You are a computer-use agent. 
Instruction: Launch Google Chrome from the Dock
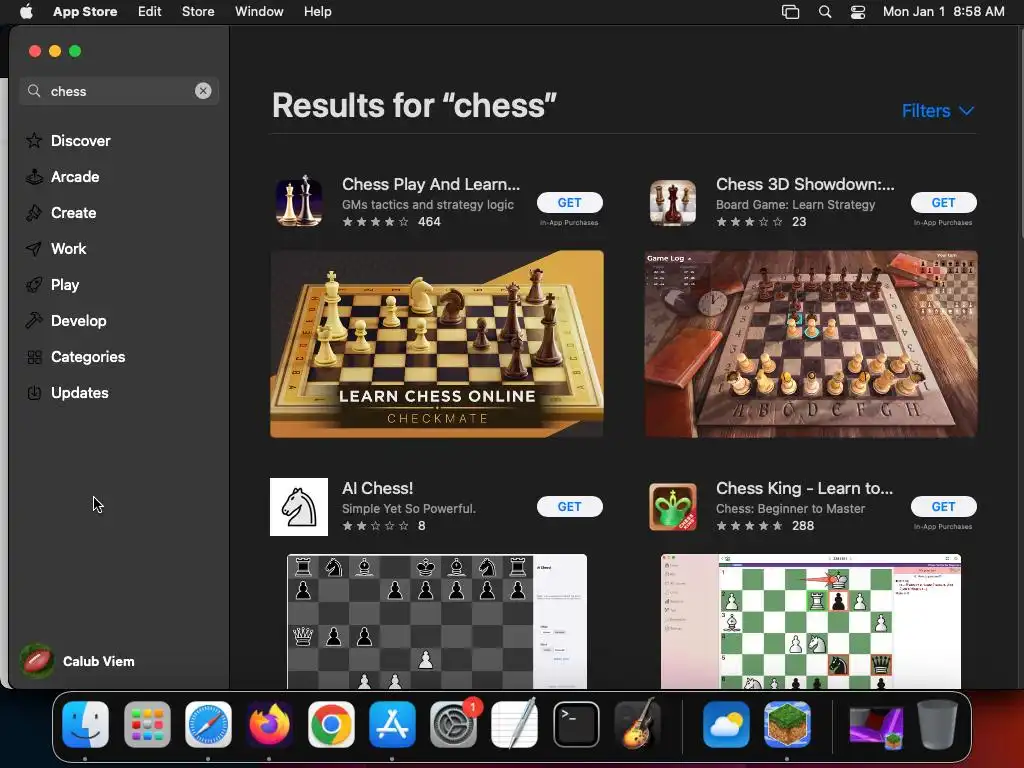click(331, 725)
